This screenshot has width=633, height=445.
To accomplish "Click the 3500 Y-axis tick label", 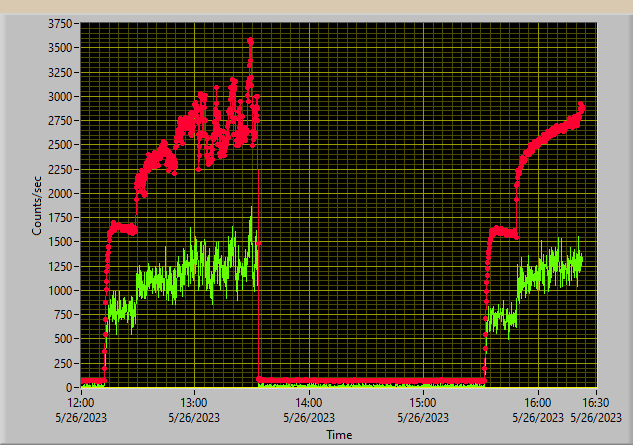I will [x=60, y=48].
